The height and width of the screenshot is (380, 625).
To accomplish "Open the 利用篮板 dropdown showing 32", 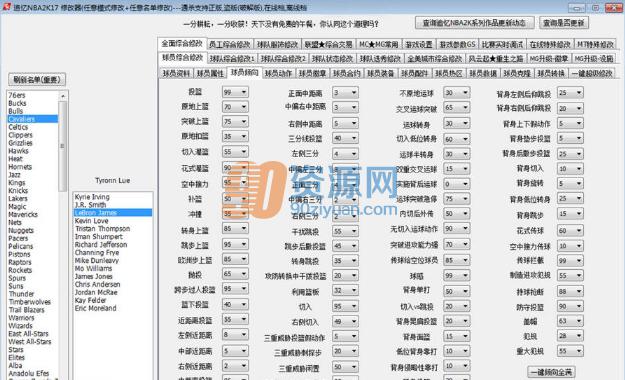I will coord(345,291).
